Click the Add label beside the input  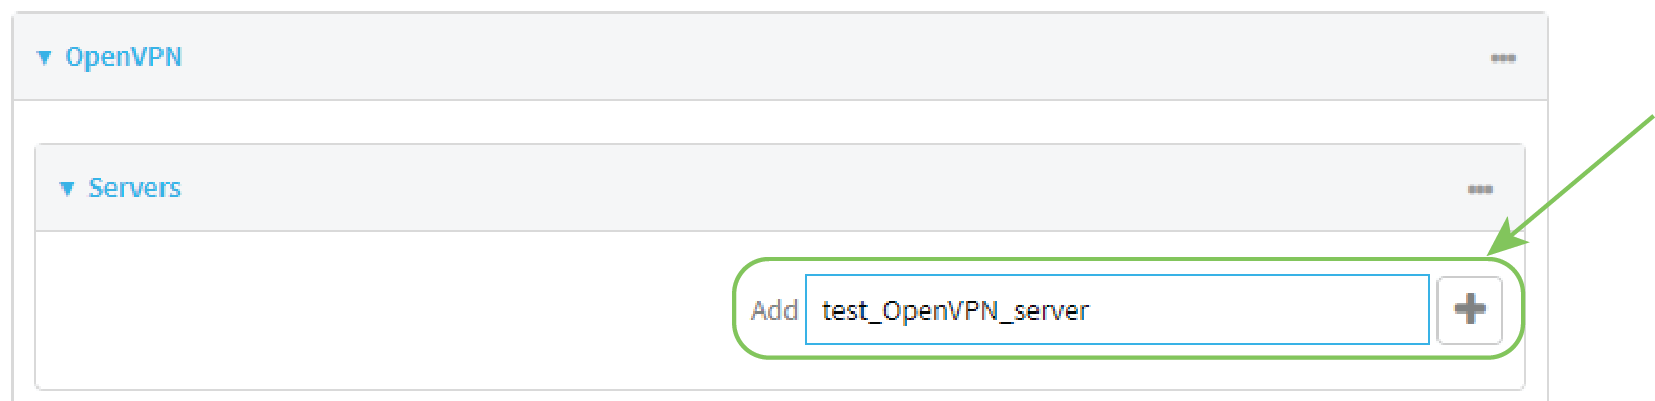tap(774, 311)
